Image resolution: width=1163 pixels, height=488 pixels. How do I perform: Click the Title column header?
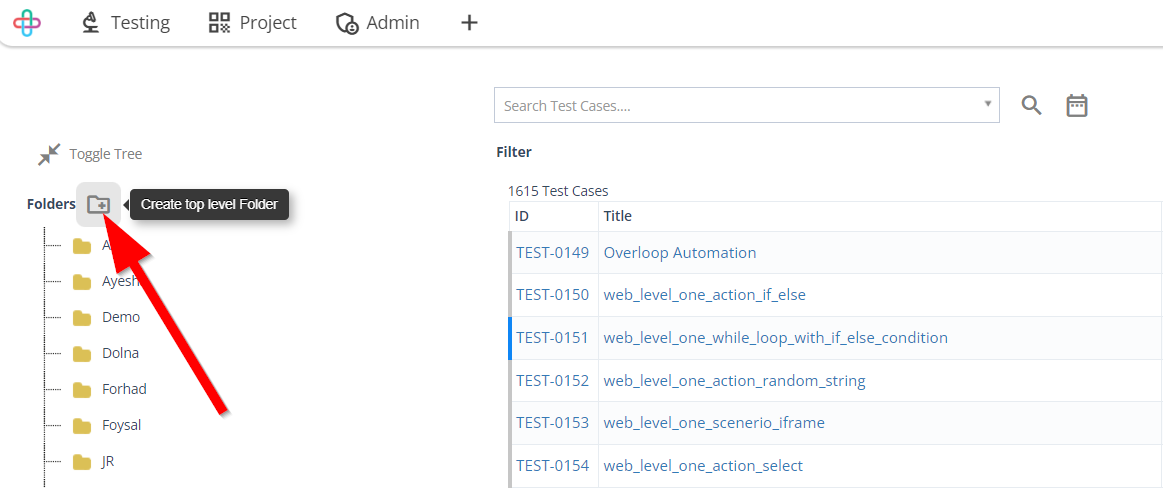(617, 217)
